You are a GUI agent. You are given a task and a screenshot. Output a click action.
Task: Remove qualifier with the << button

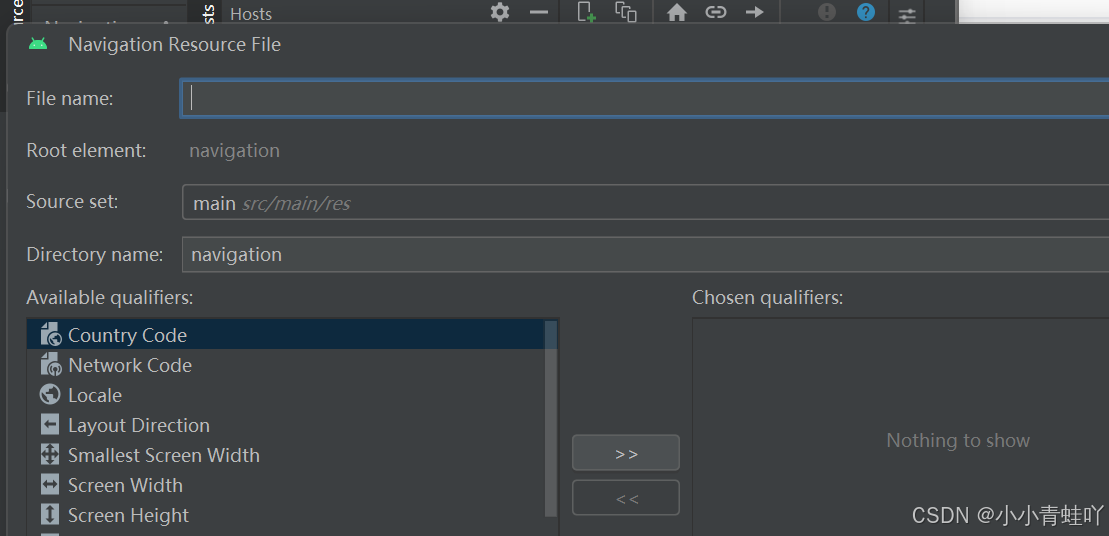[626, 498]
